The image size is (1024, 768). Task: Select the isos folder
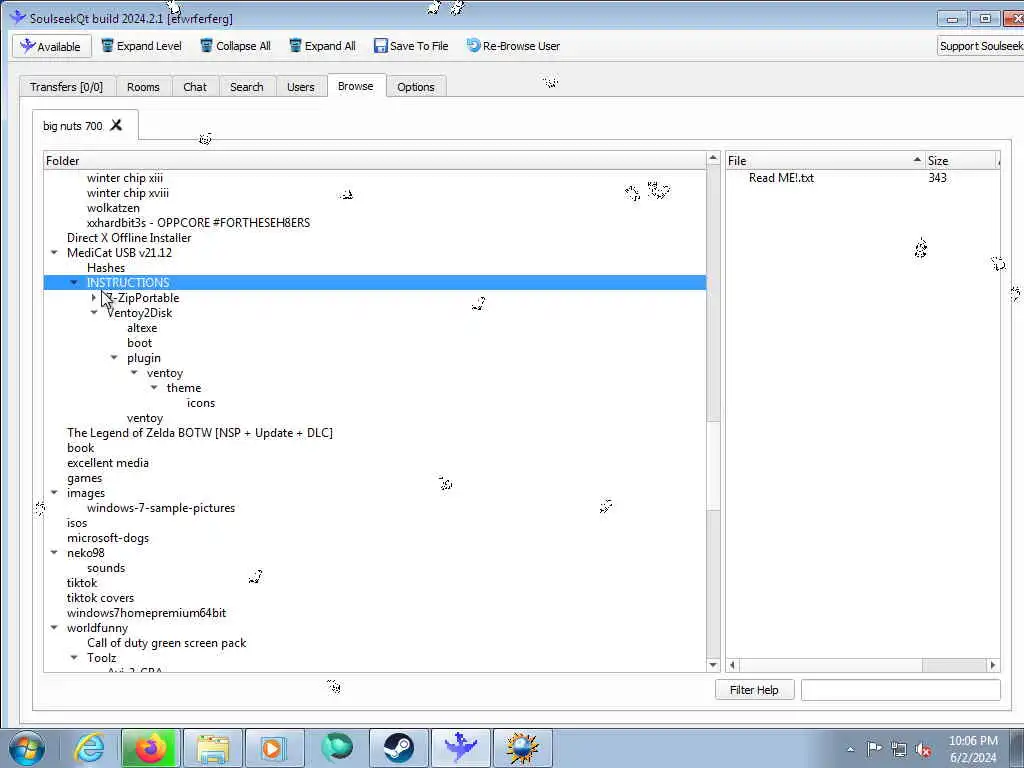(76, 523)
